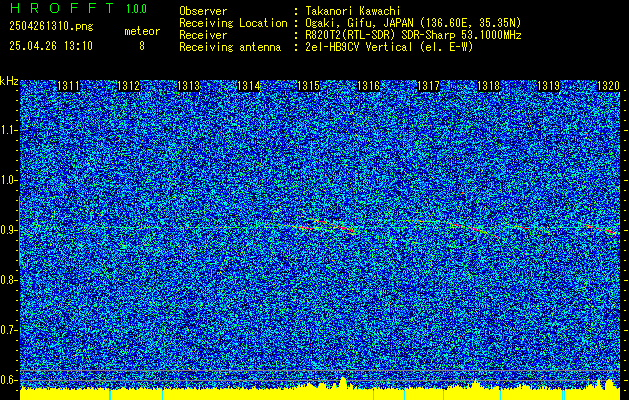The height and width of the screenshot is (400, 629).
Task: Click the 1316 time marker
Action: point(368,86)
